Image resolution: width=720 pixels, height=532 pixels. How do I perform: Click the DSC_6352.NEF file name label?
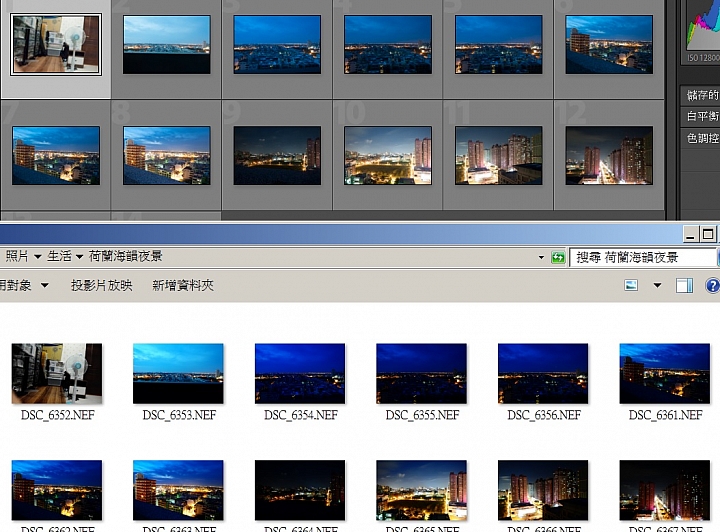pos(58,415)
